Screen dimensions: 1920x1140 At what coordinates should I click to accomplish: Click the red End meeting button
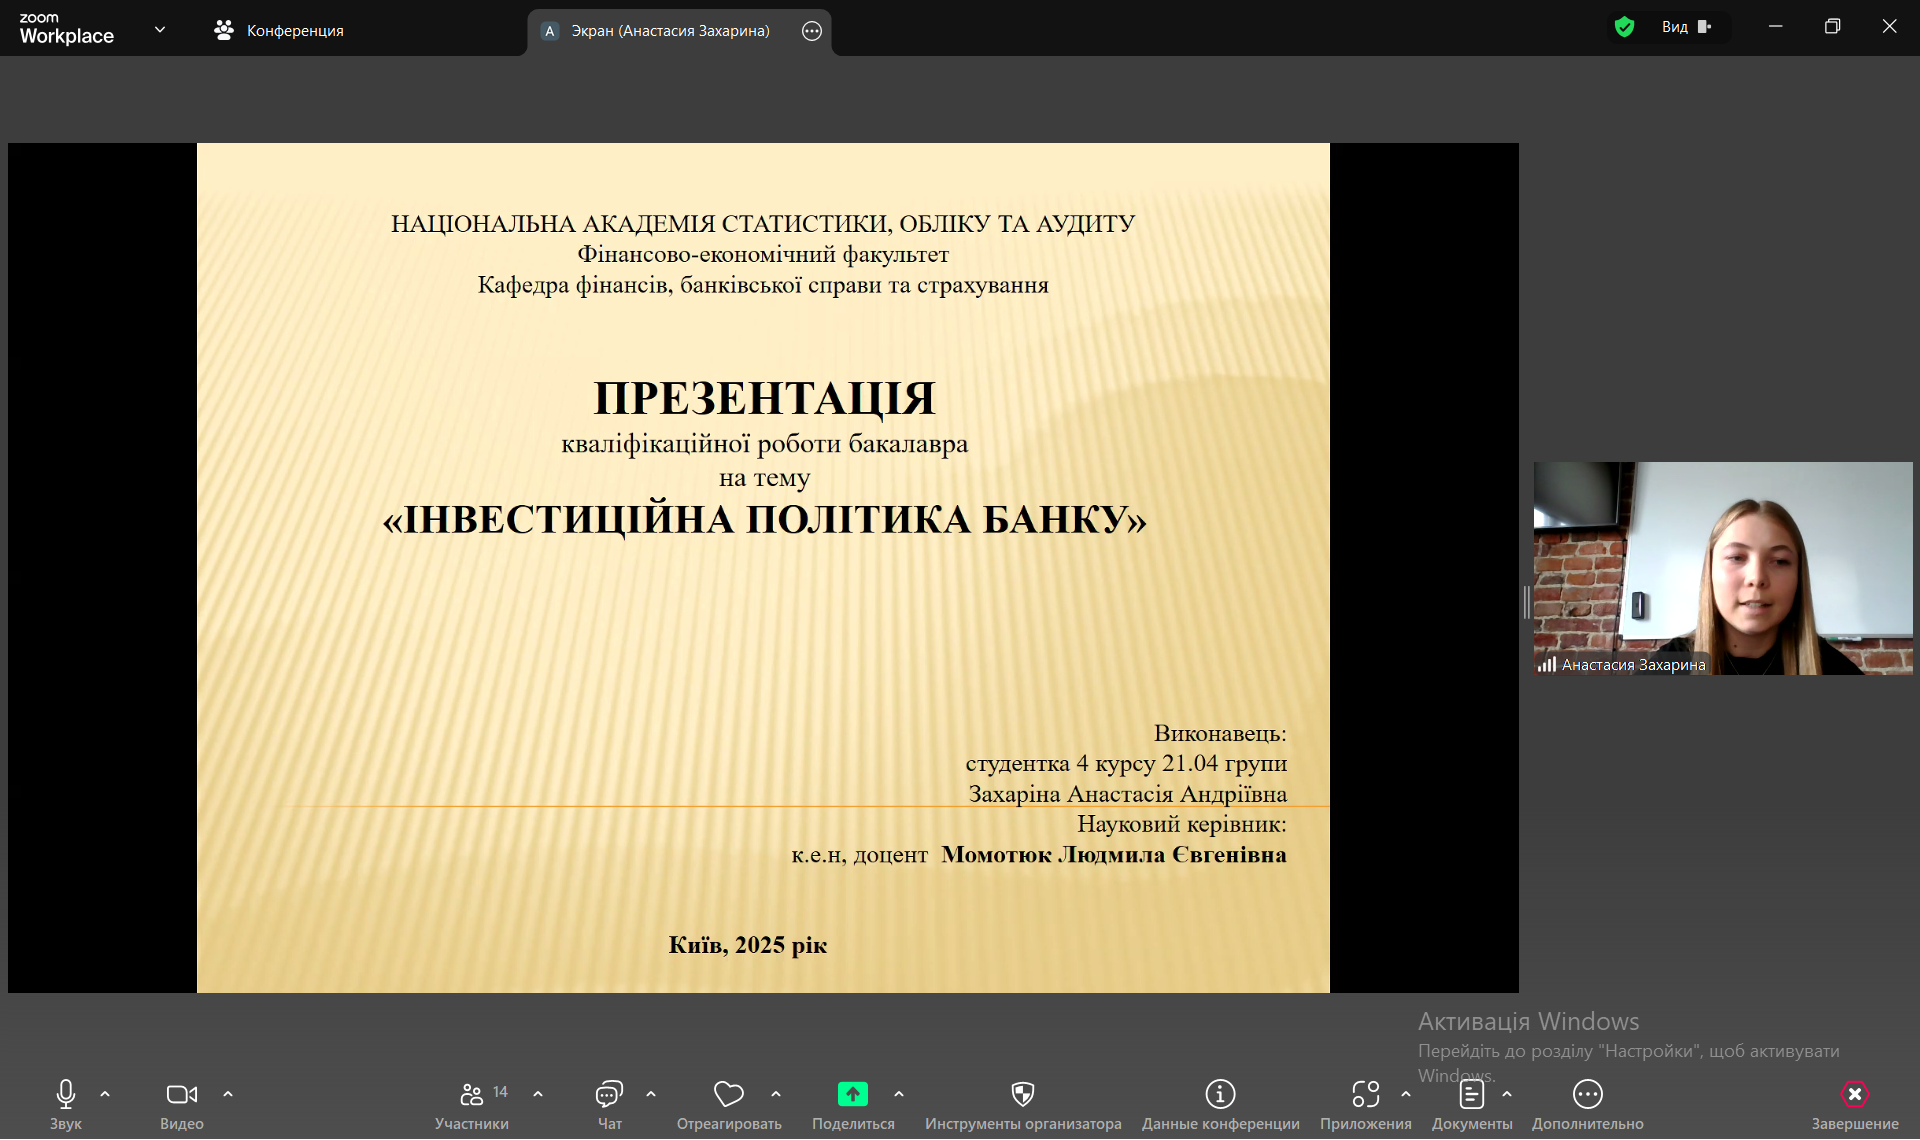tap(1854, 1094)
